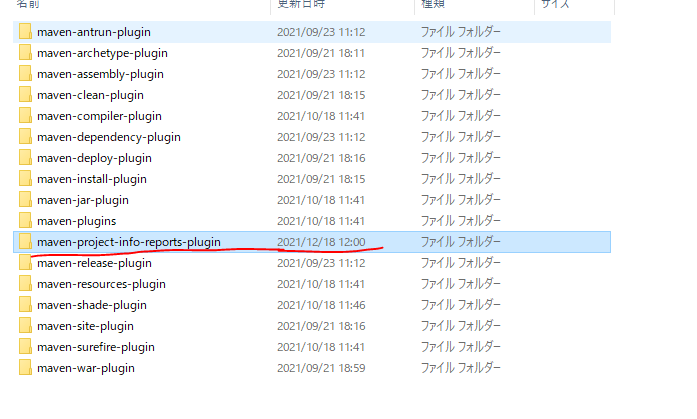697x419 pixels.
Task: Click the maven-jar-plugin folder icon
Action: 25,200
